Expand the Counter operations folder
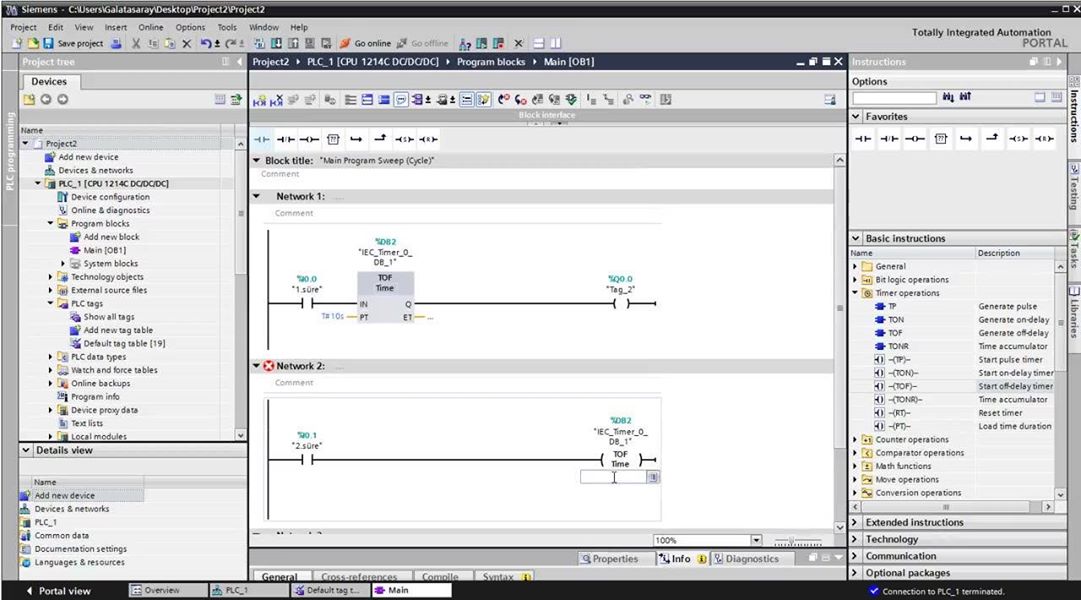 (856, 439)
